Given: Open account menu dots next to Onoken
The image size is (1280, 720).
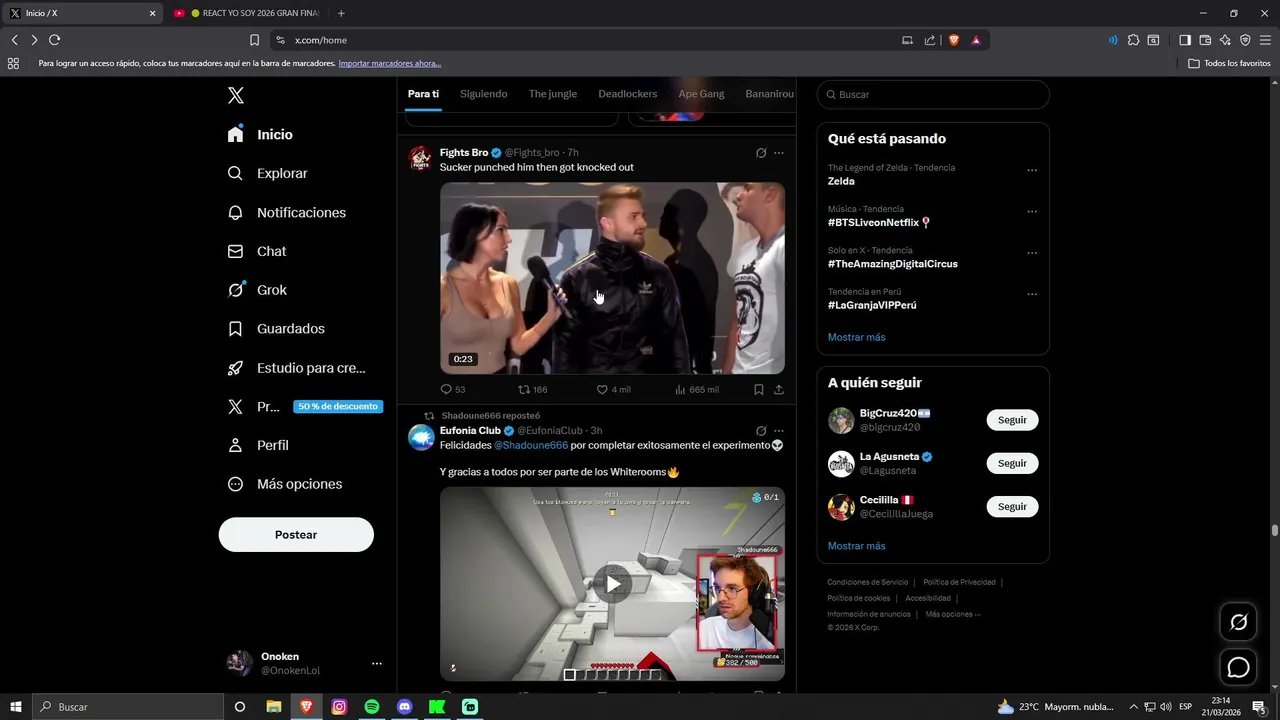Looking at the screenshot, I should point(376,663).
